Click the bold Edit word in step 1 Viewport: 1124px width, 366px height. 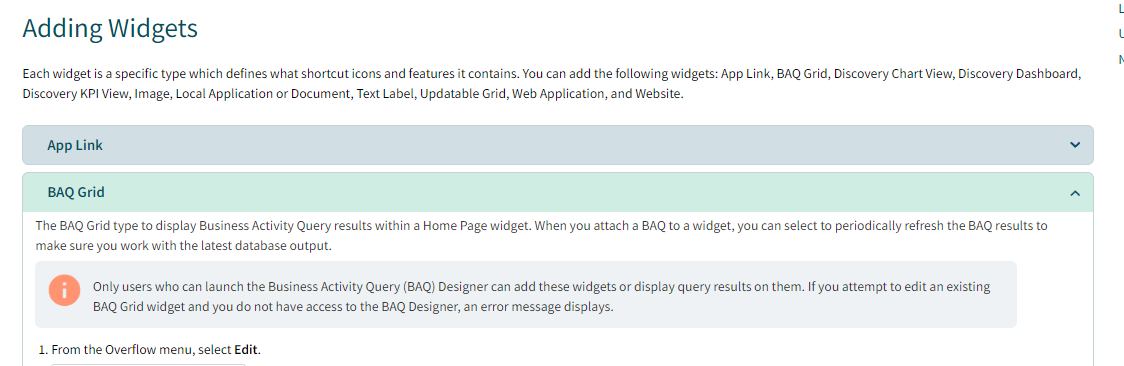[246, 350]
